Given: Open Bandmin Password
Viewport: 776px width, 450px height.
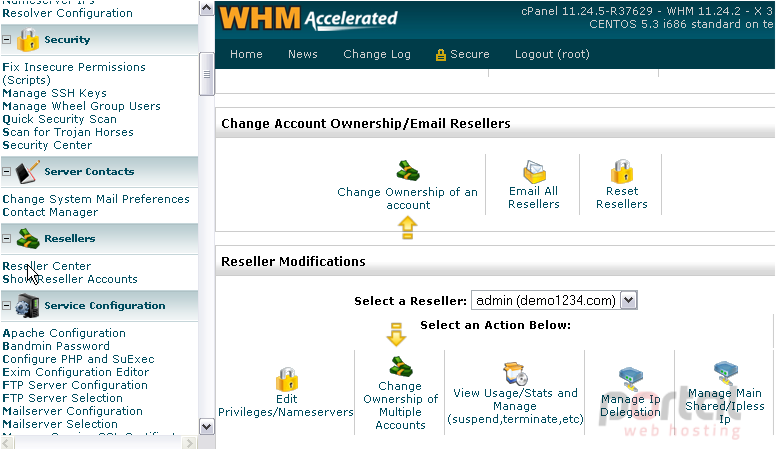Looking at the screenshot, I should click(x=56, y=346).
